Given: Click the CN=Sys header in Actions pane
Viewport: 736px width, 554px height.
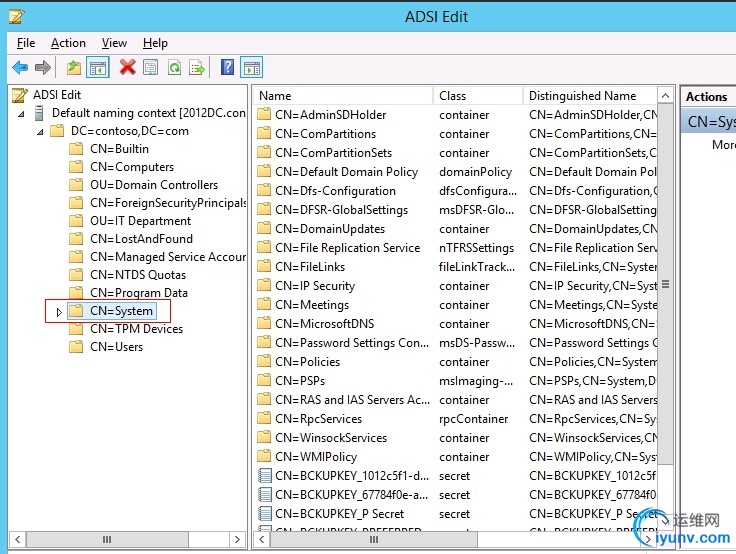Looking at the screenshot, I should click(709, 122).
